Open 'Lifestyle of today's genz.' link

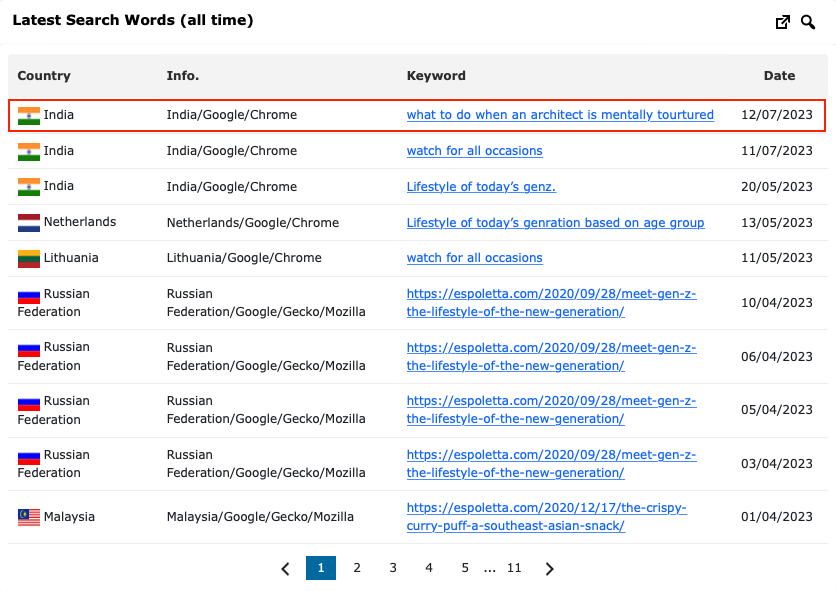click(481, 187)
